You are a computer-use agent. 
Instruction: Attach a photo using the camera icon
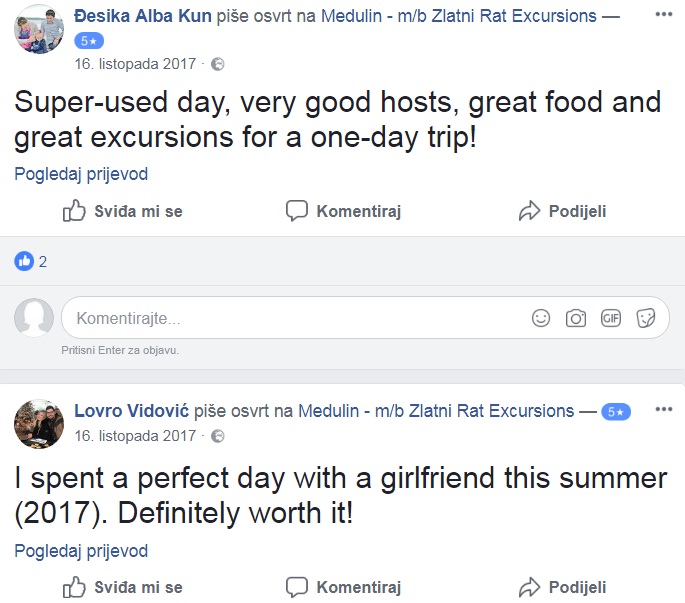click(x=576, y=318)
